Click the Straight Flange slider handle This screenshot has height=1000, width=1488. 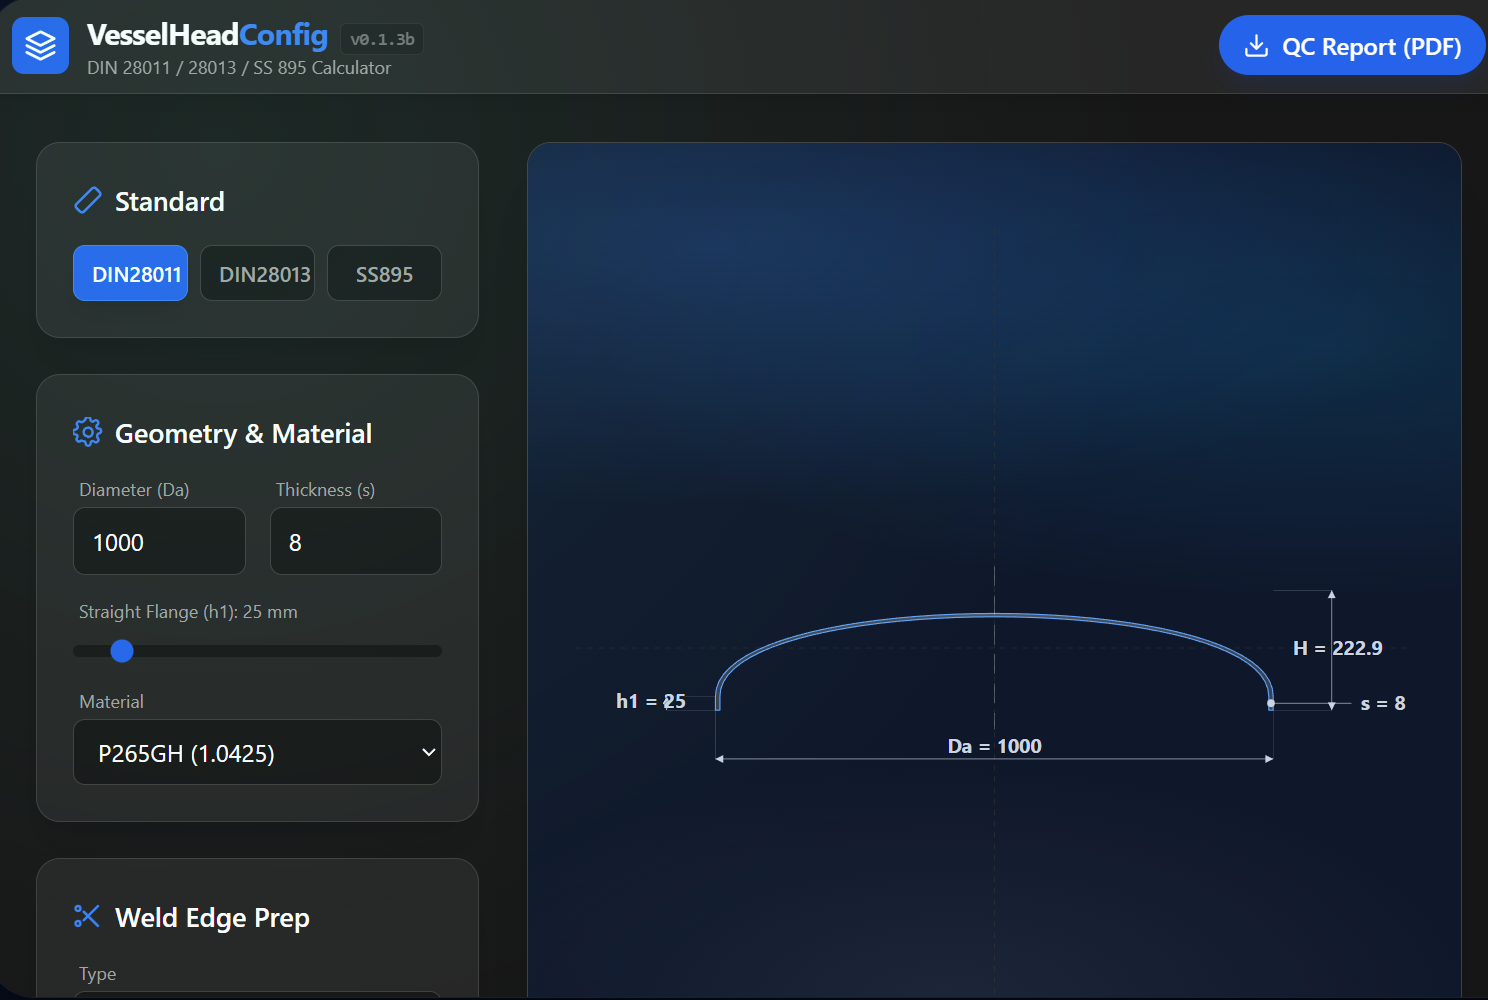(122, 651)
